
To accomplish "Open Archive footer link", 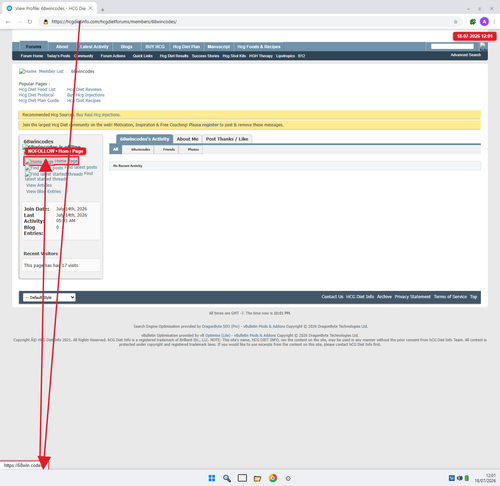I will [384, 297].
